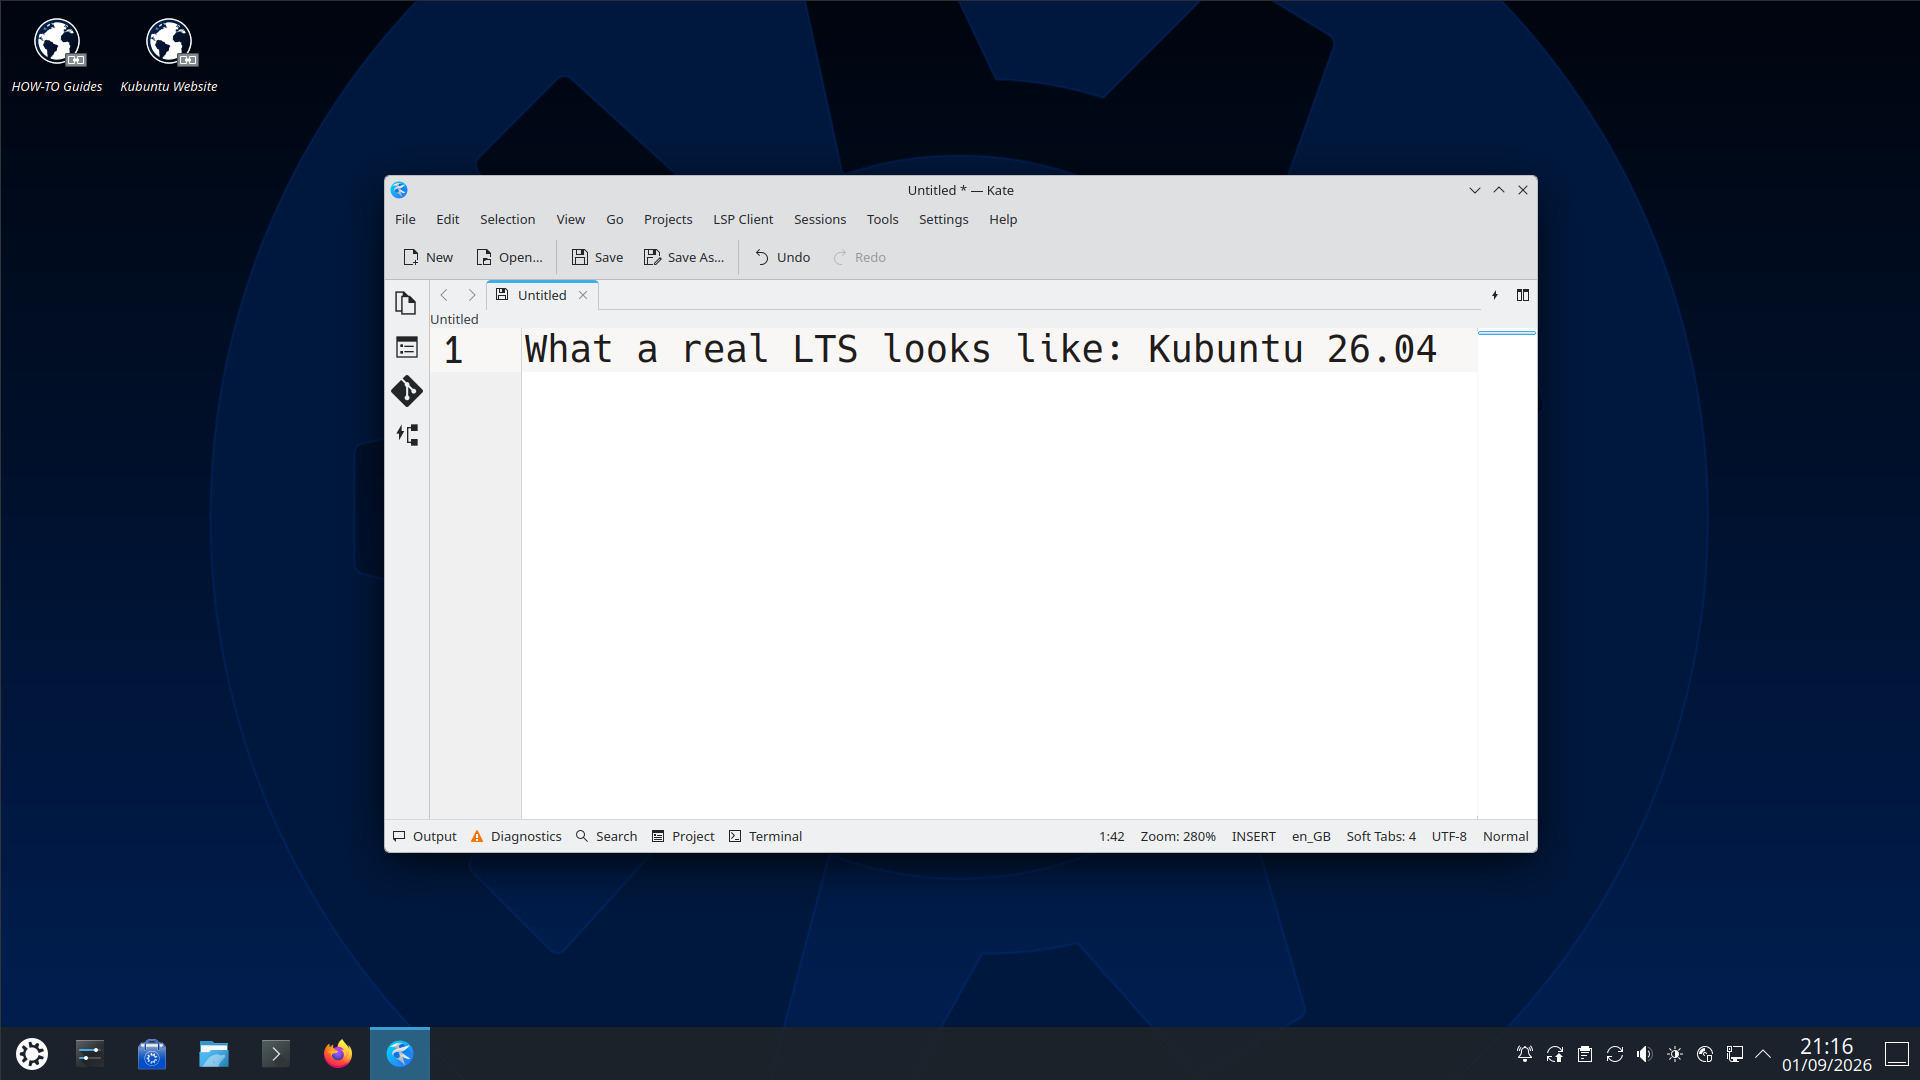Click the split view icon

[x=1523, y=295]
